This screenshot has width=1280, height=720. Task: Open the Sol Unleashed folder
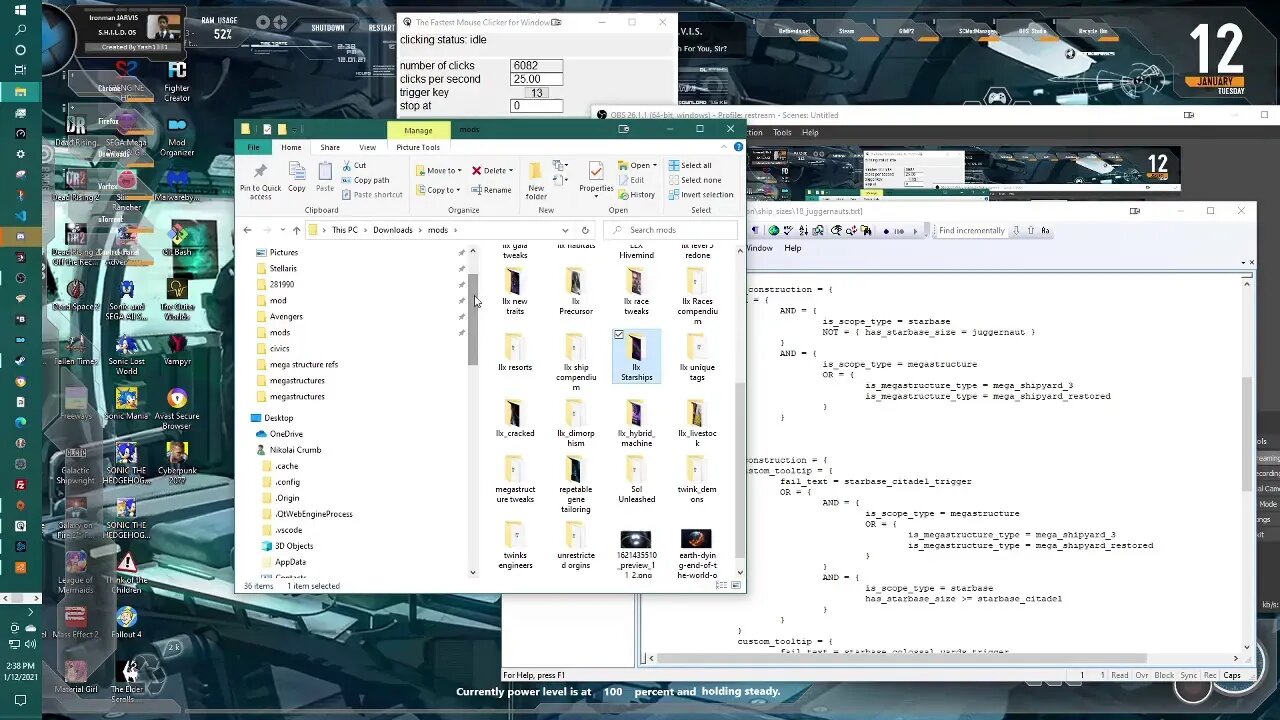[x=636, y=480]
